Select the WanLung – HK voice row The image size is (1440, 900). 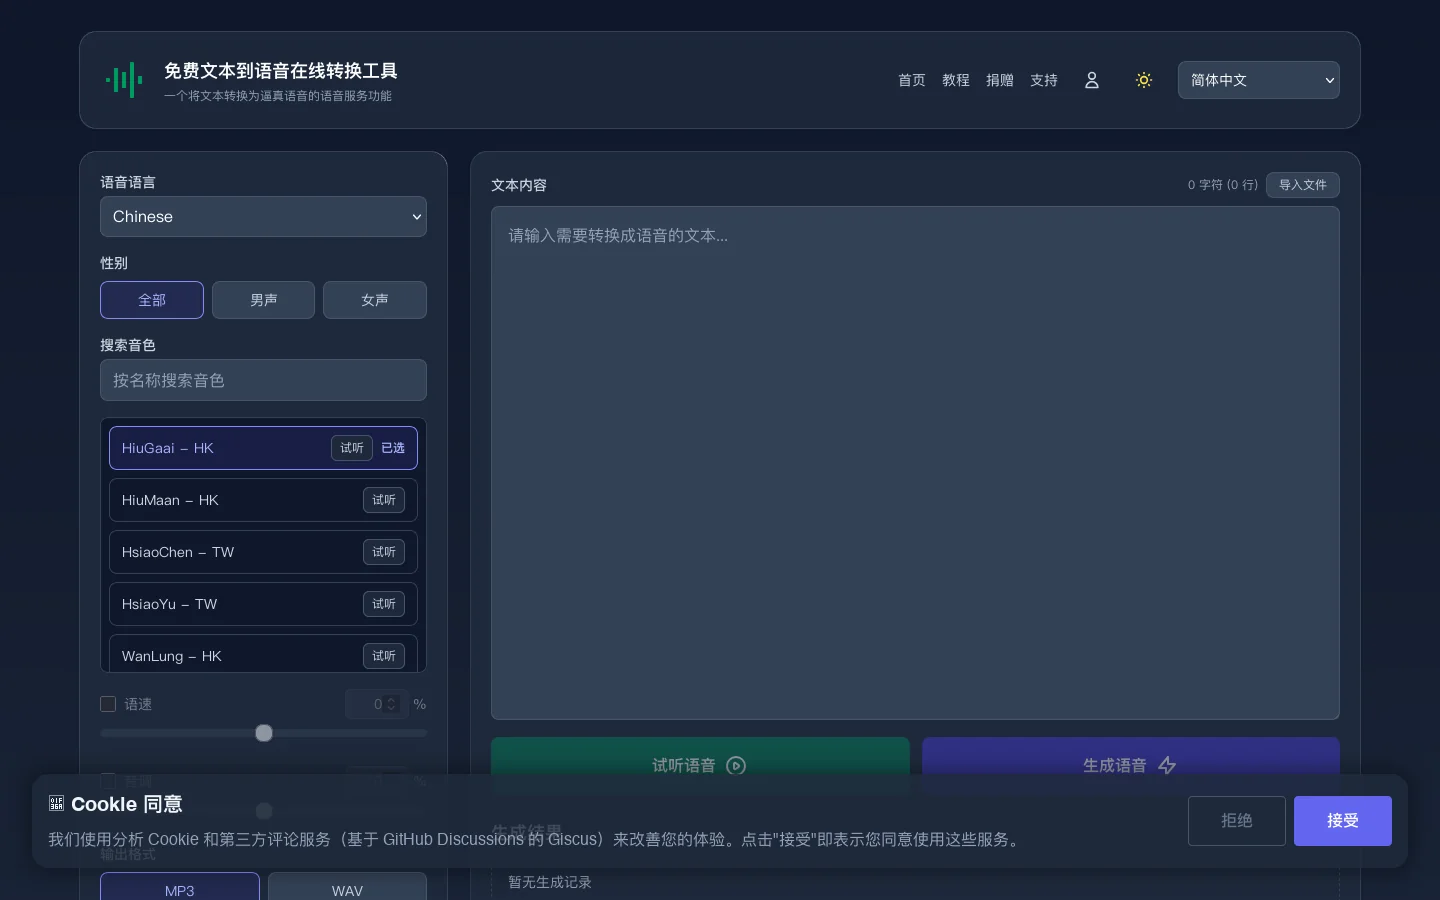pos(263,654)
